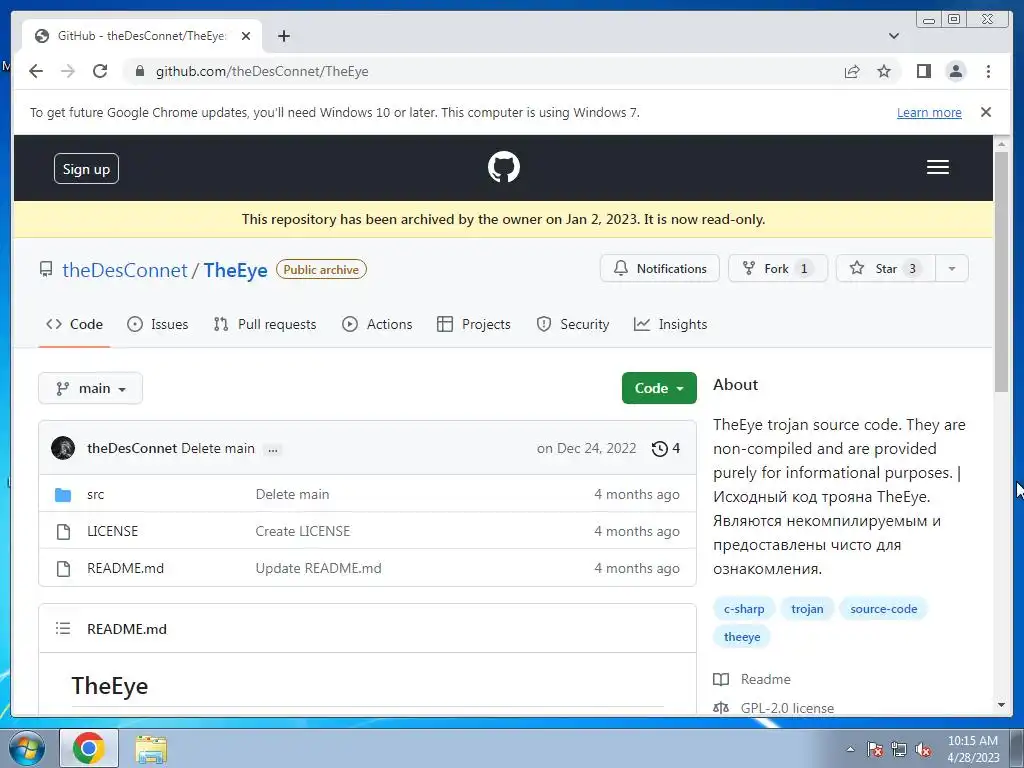Image resolution: width=1024 pixels, height=768 pixels.
Task: Open a new browser tab
Action: pos(283,36)
